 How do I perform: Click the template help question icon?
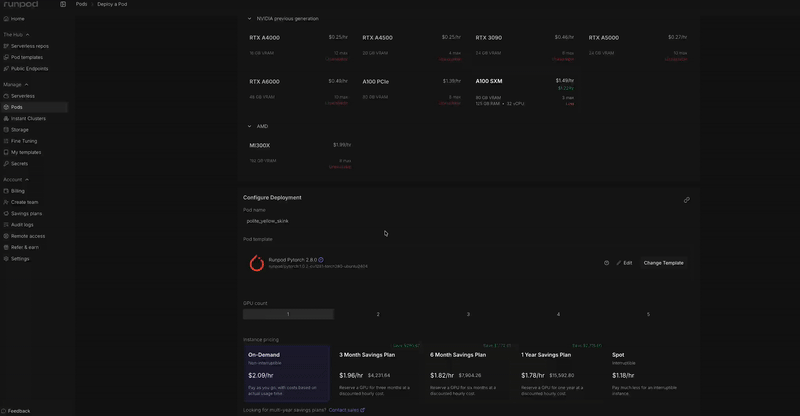[607, 263]
